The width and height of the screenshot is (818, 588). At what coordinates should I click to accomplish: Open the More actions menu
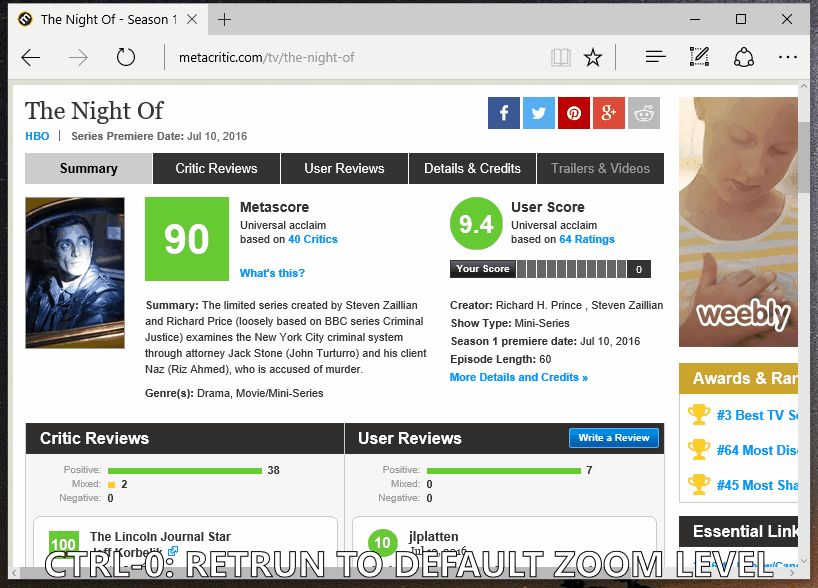click(788, 57)
